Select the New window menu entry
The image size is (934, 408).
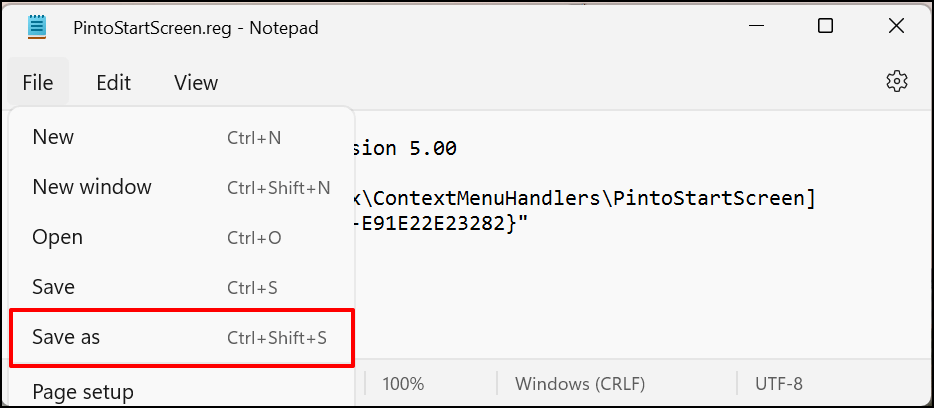point(92,187)
